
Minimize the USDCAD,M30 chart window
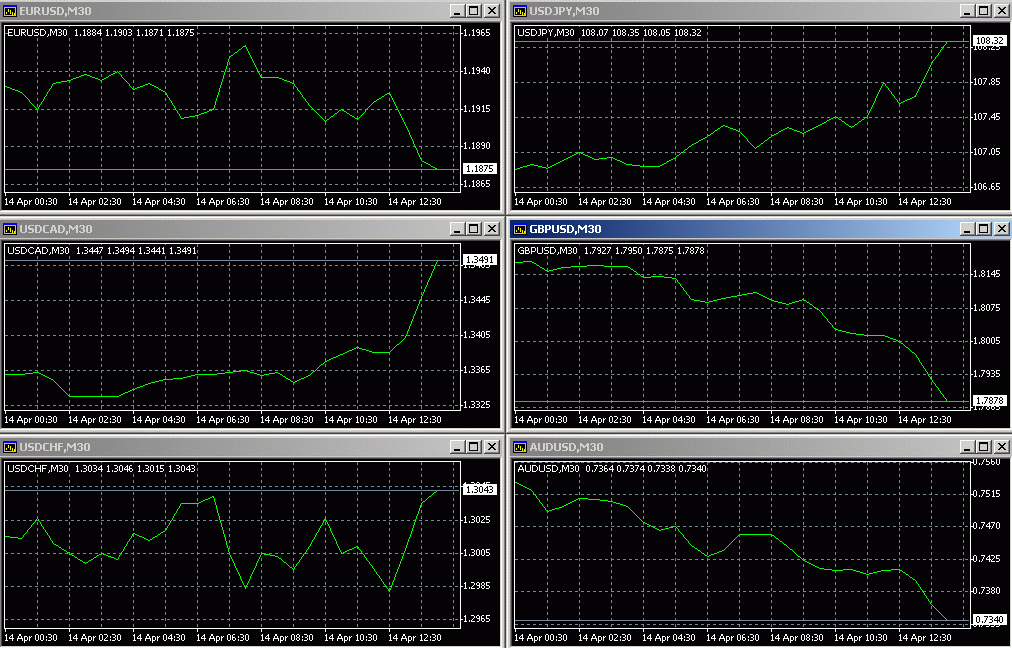[x=457, y=229]
